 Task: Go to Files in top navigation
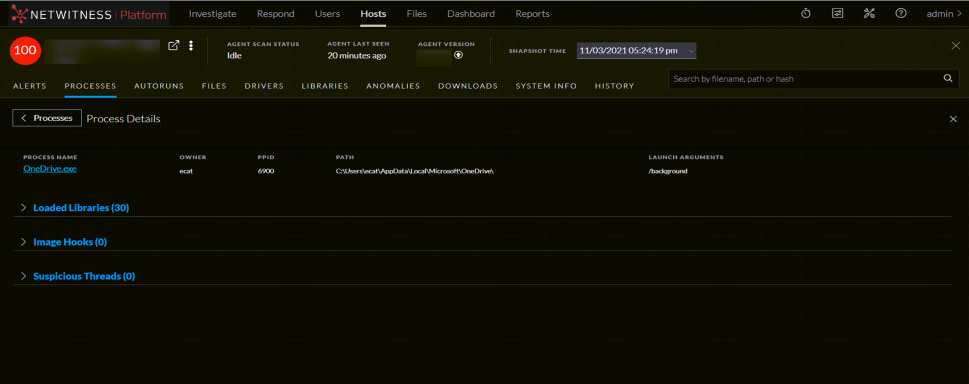tap(417, 14)
